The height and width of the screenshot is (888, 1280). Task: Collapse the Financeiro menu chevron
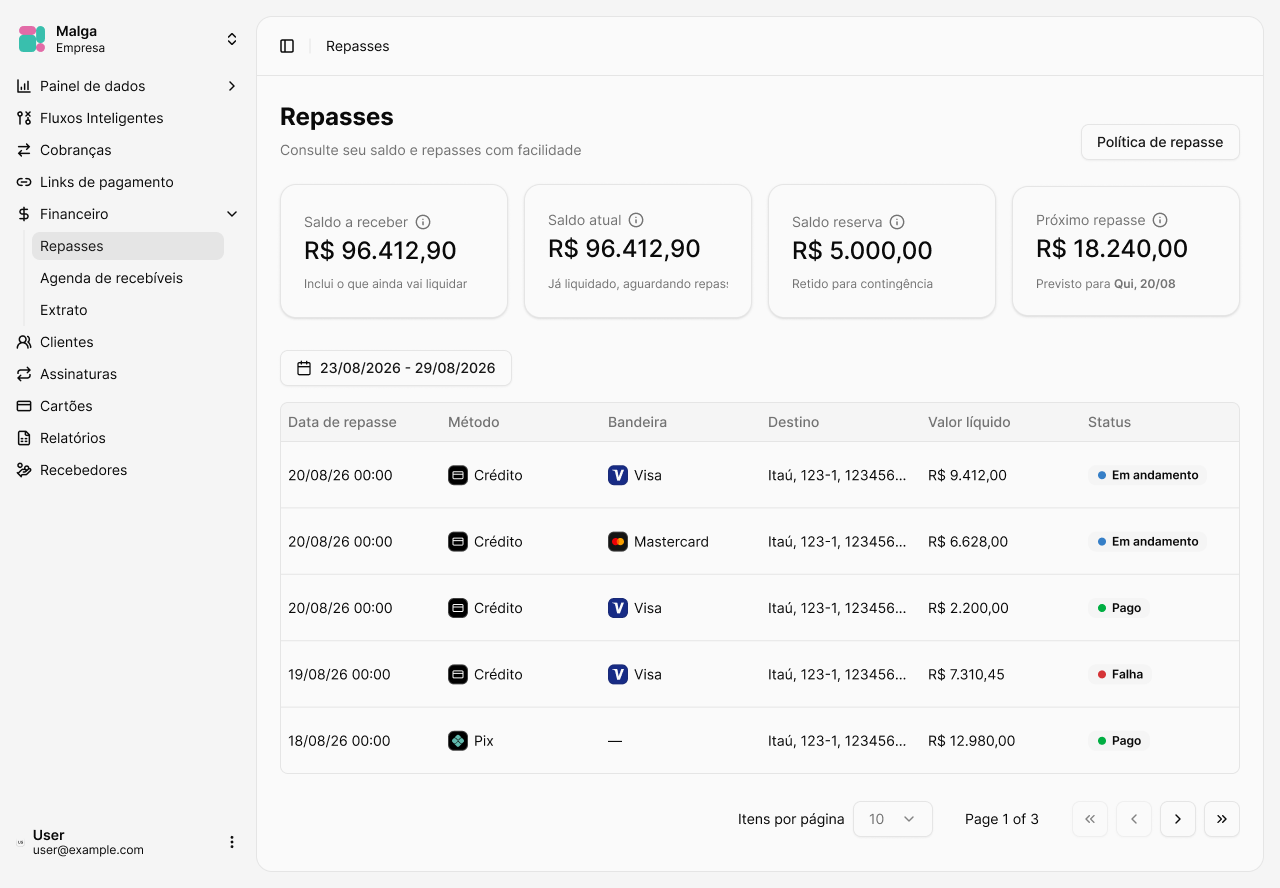(x=232, y=214)
